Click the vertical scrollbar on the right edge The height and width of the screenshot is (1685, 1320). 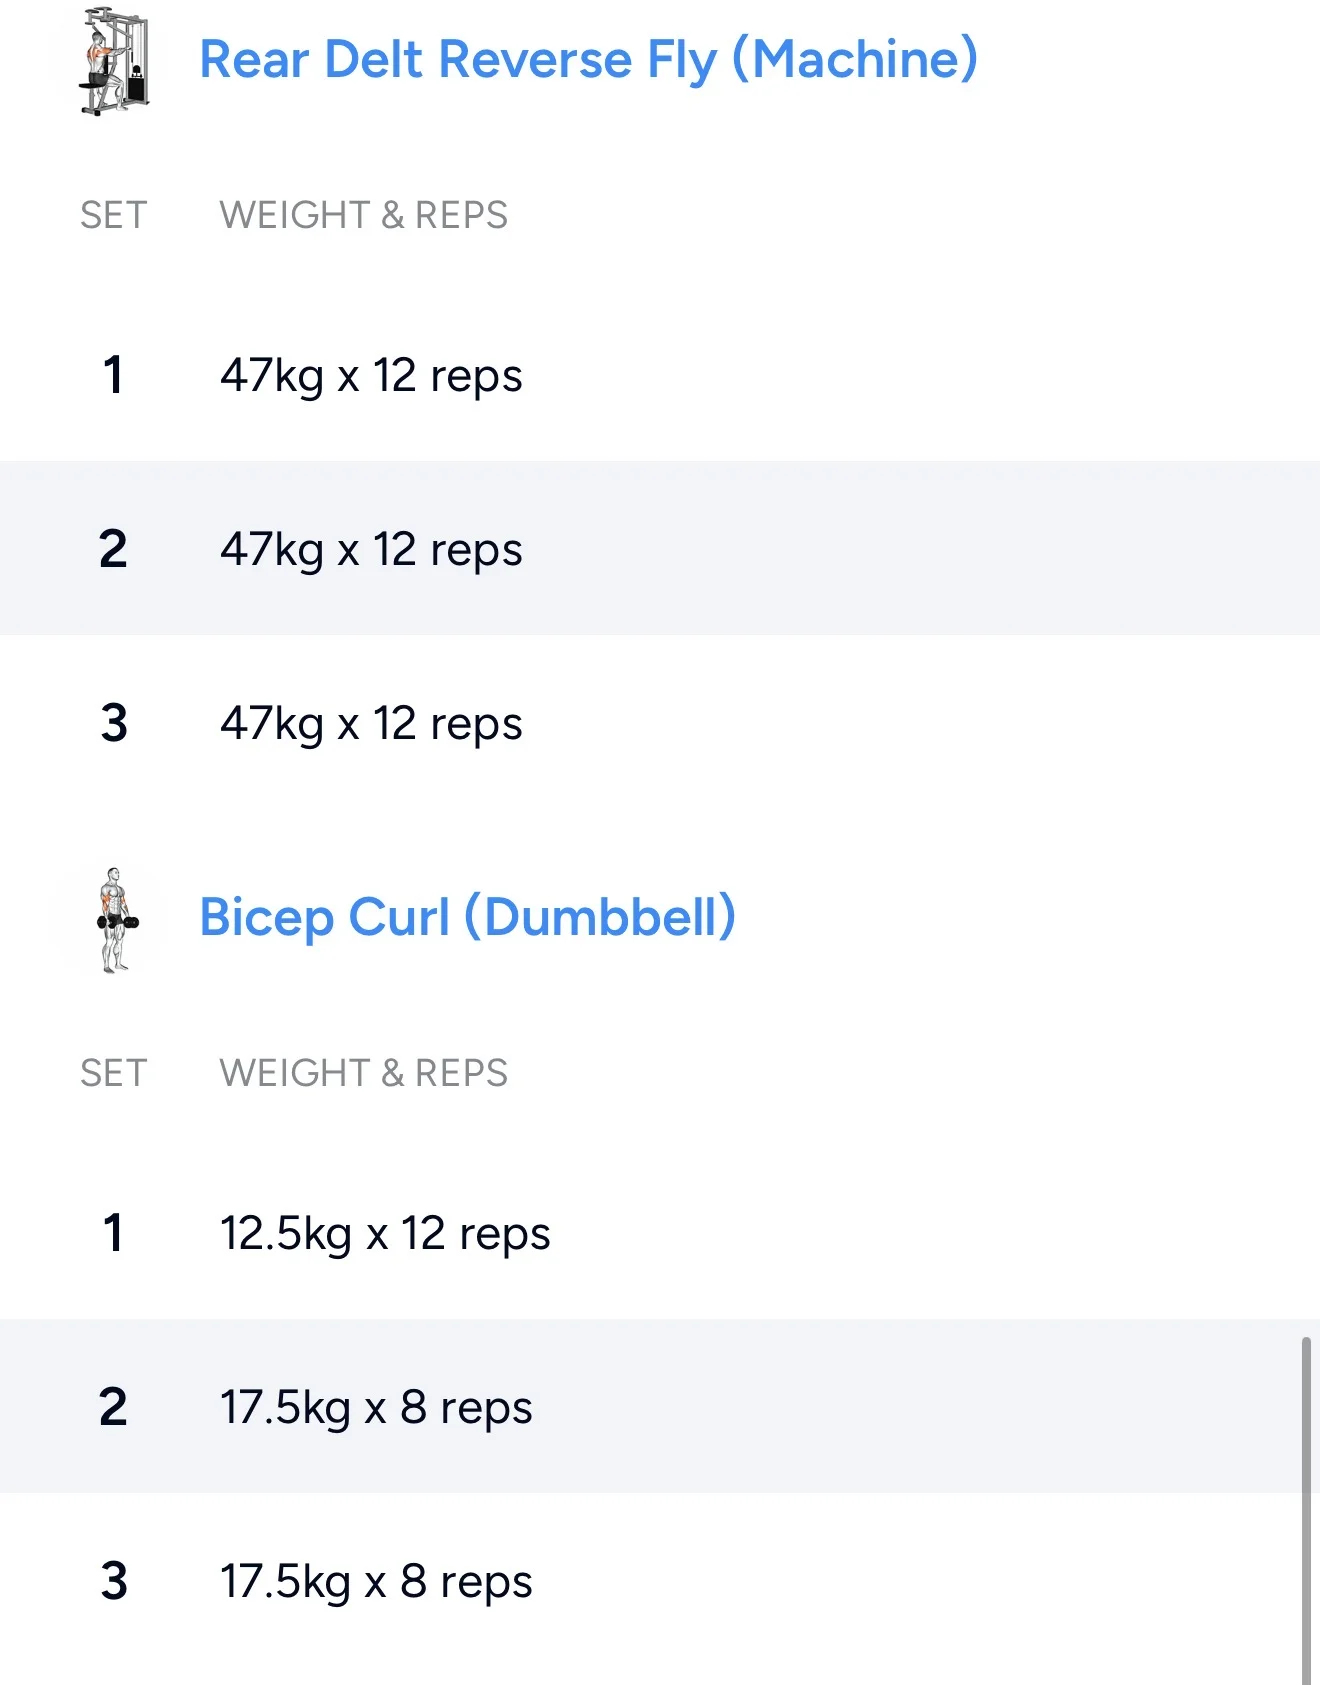(x=1306, y=1510)
